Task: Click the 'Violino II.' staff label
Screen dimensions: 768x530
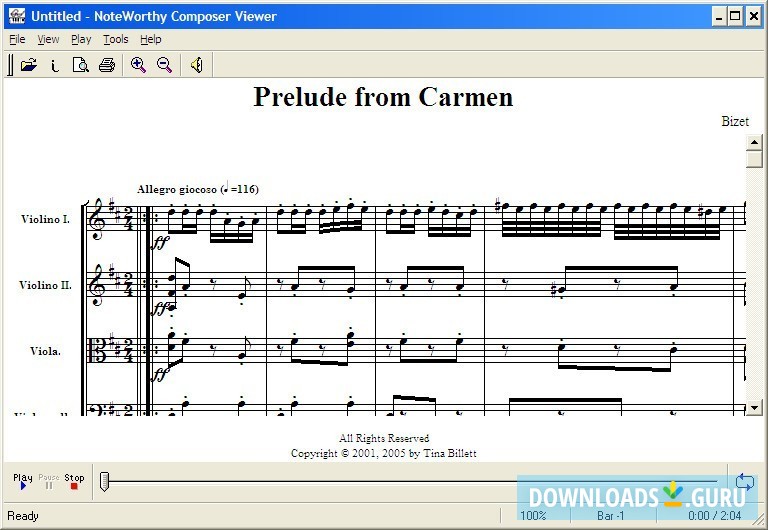Action: (x=45, y=285)
